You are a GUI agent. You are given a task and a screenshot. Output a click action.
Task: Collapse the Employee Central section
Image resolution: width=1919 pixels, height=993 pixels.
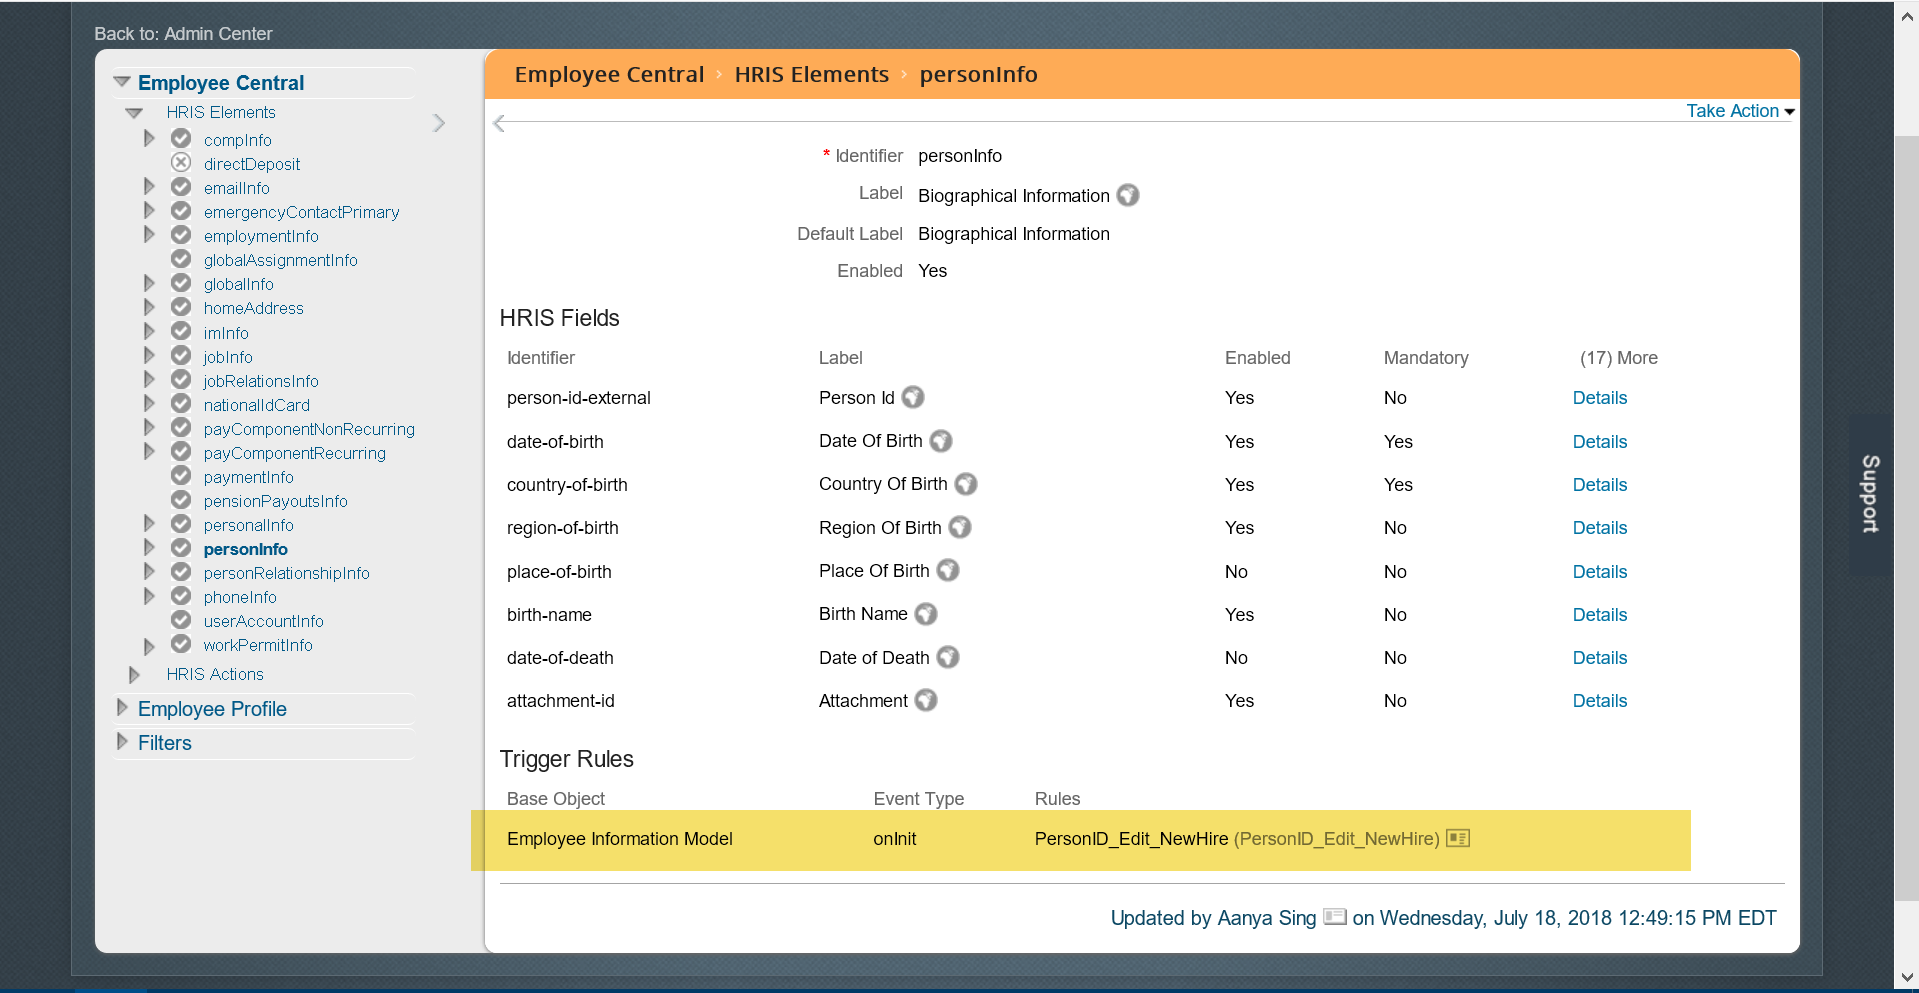(122, 82)
